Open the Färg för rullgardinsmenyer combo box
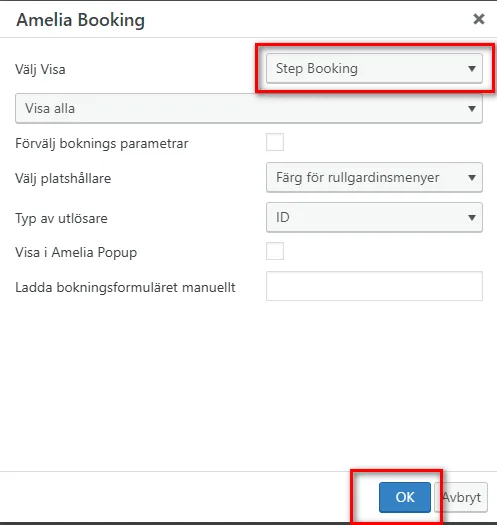This screenshot has height=525, width=497. point(374,177)
